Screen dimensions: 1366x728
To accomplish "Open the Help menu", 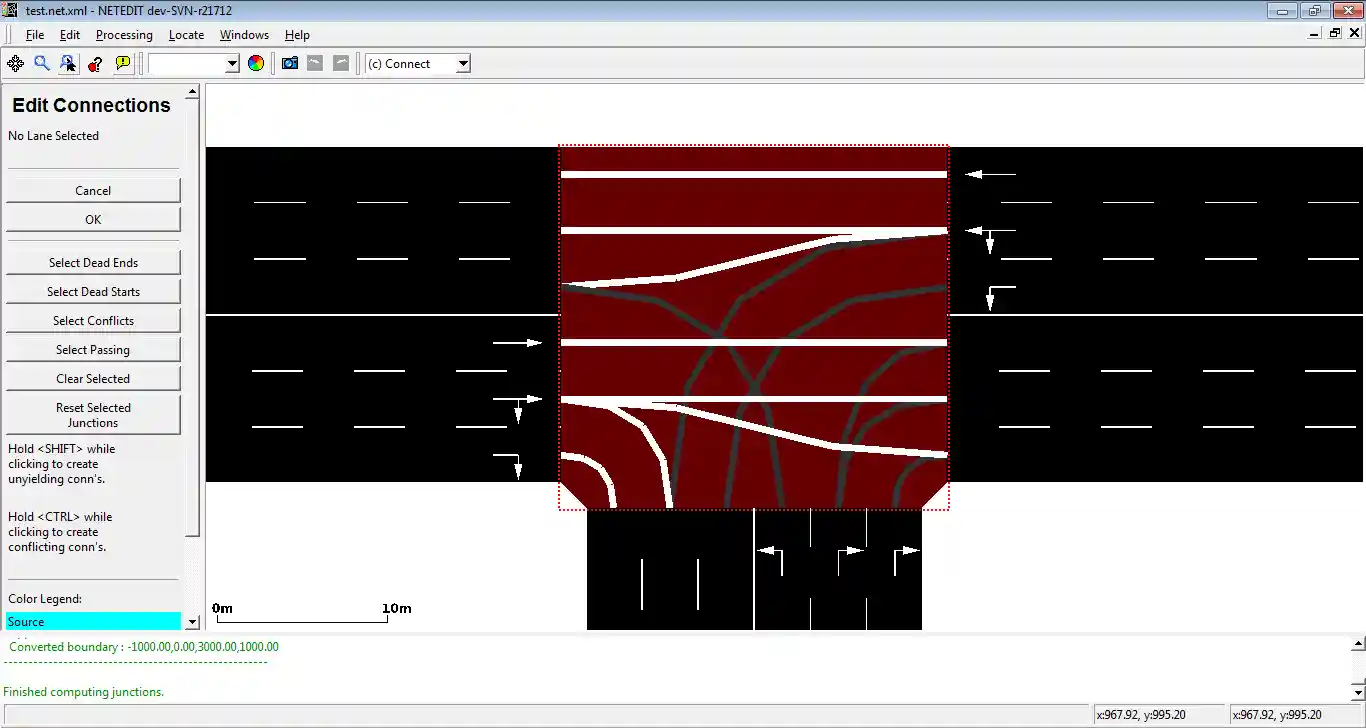I will 297,35.
